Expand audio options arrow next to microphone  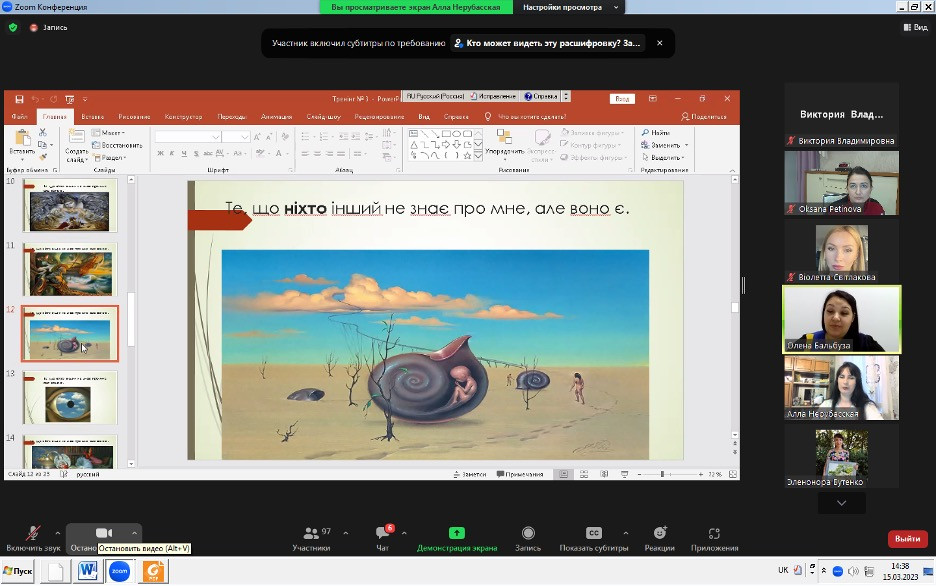click(x=57, y=533)
